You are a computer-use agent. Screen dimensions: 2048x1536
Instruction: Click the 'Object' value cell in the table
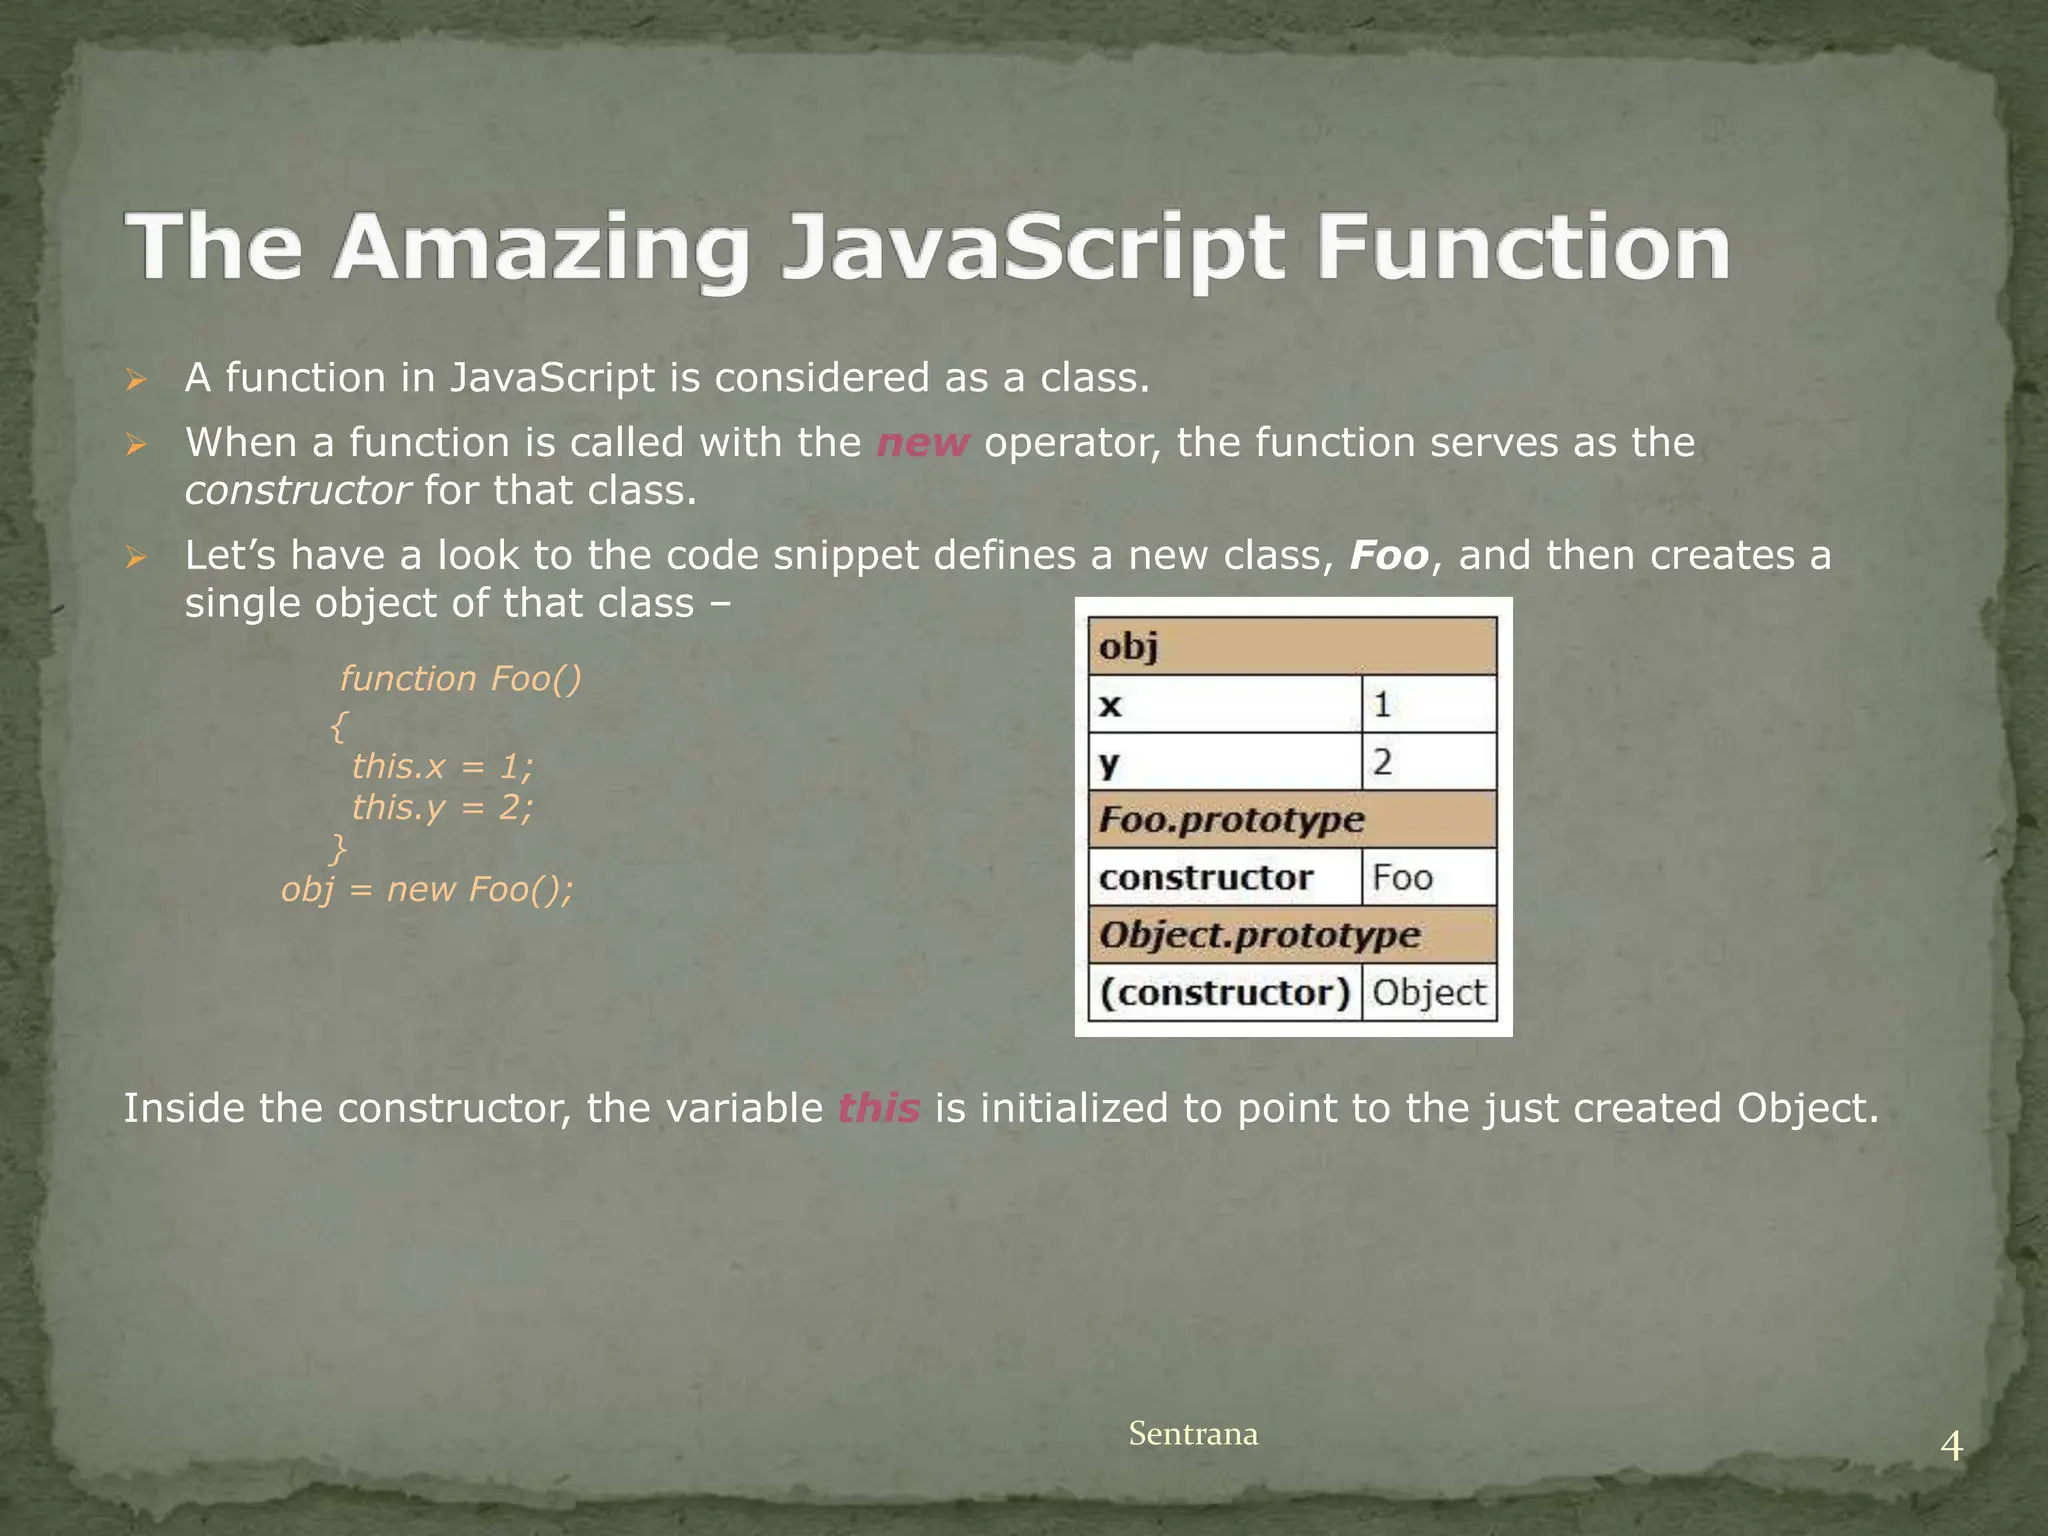click(1430, 992)
